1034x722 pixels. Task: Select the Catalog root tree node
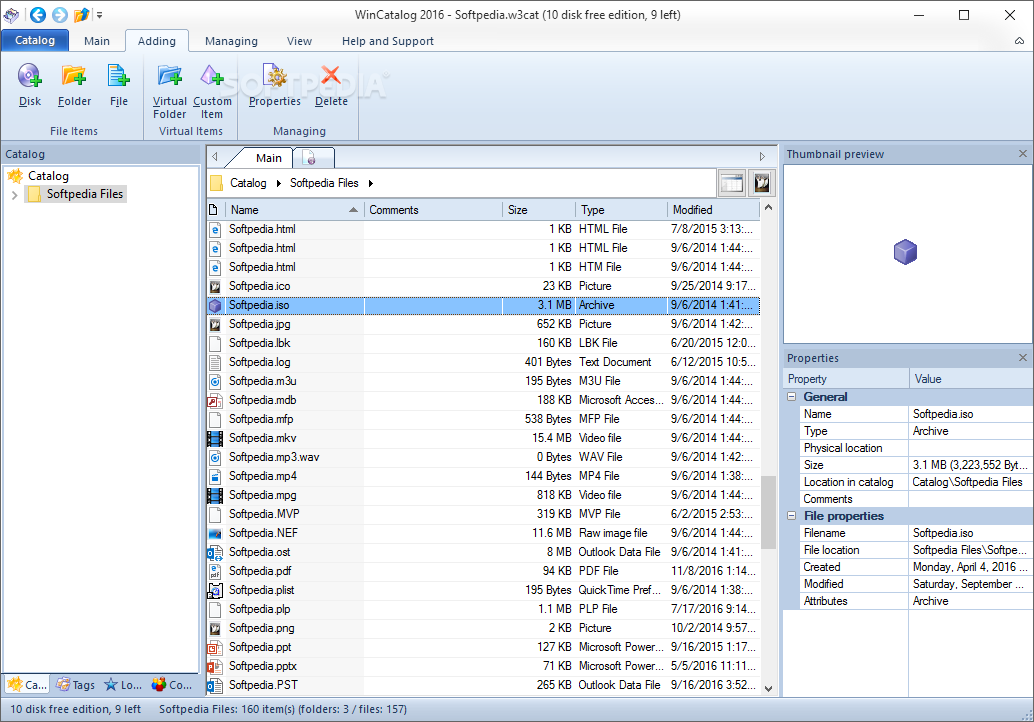tap(48, 176)
